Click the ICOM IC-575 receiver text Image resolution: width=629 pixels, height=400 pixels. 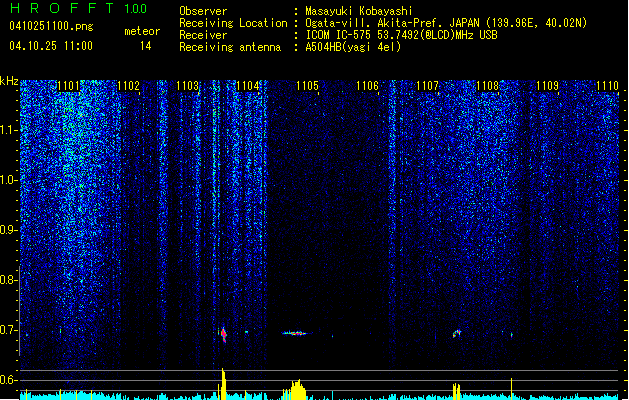402,35
